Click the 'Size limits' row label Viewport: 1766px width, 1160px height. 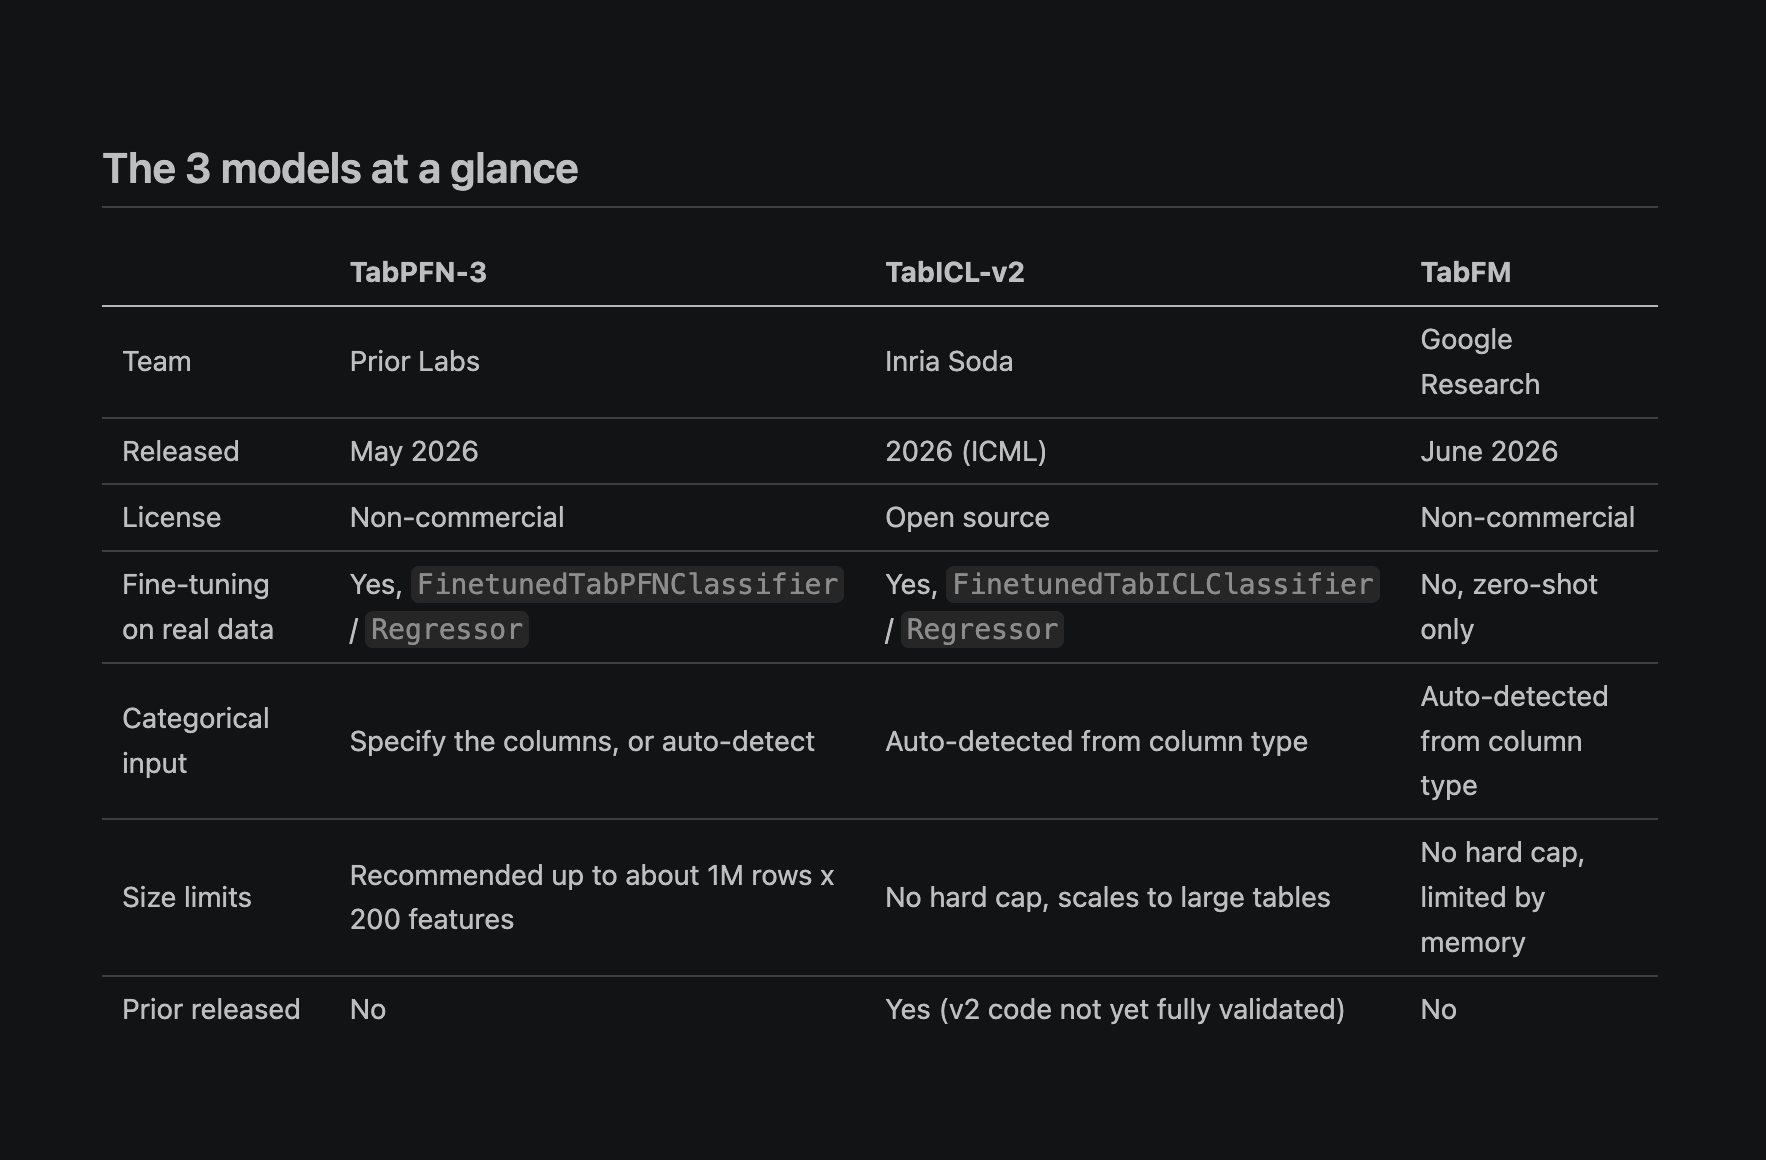tap(187, 897)
